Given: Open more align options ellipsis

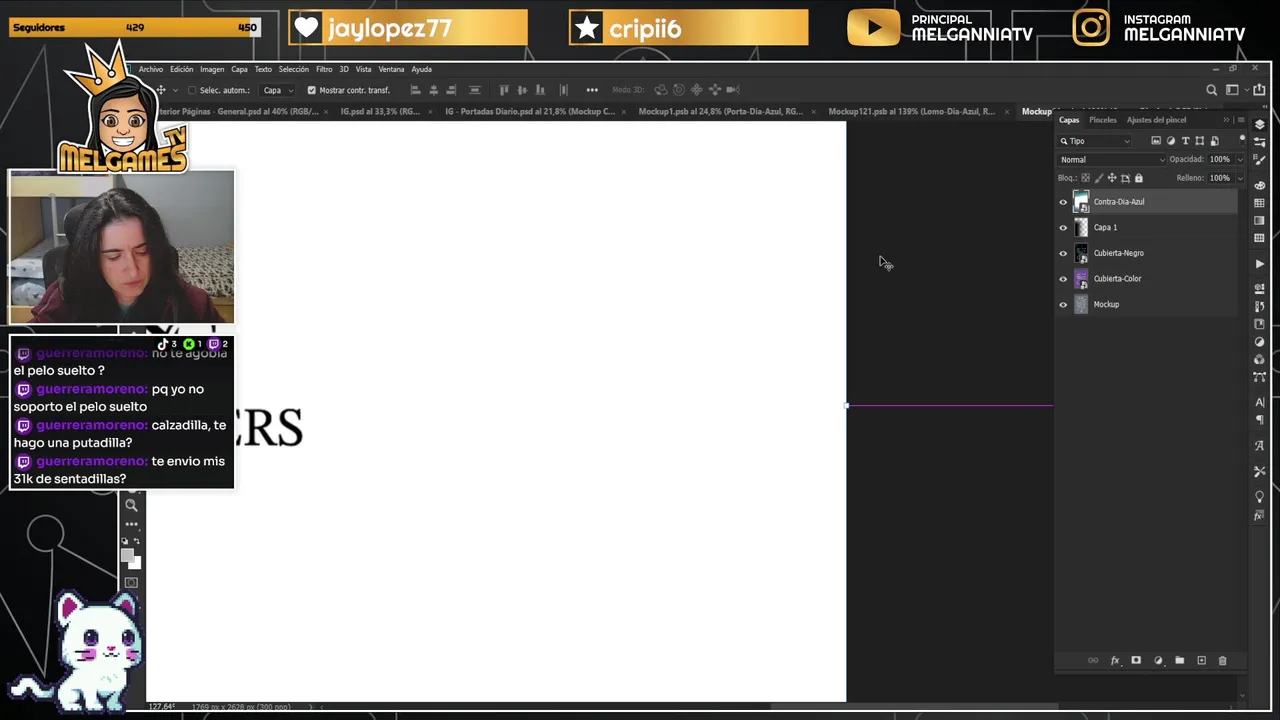Looking at the screenshot, I should pos(592,90).
